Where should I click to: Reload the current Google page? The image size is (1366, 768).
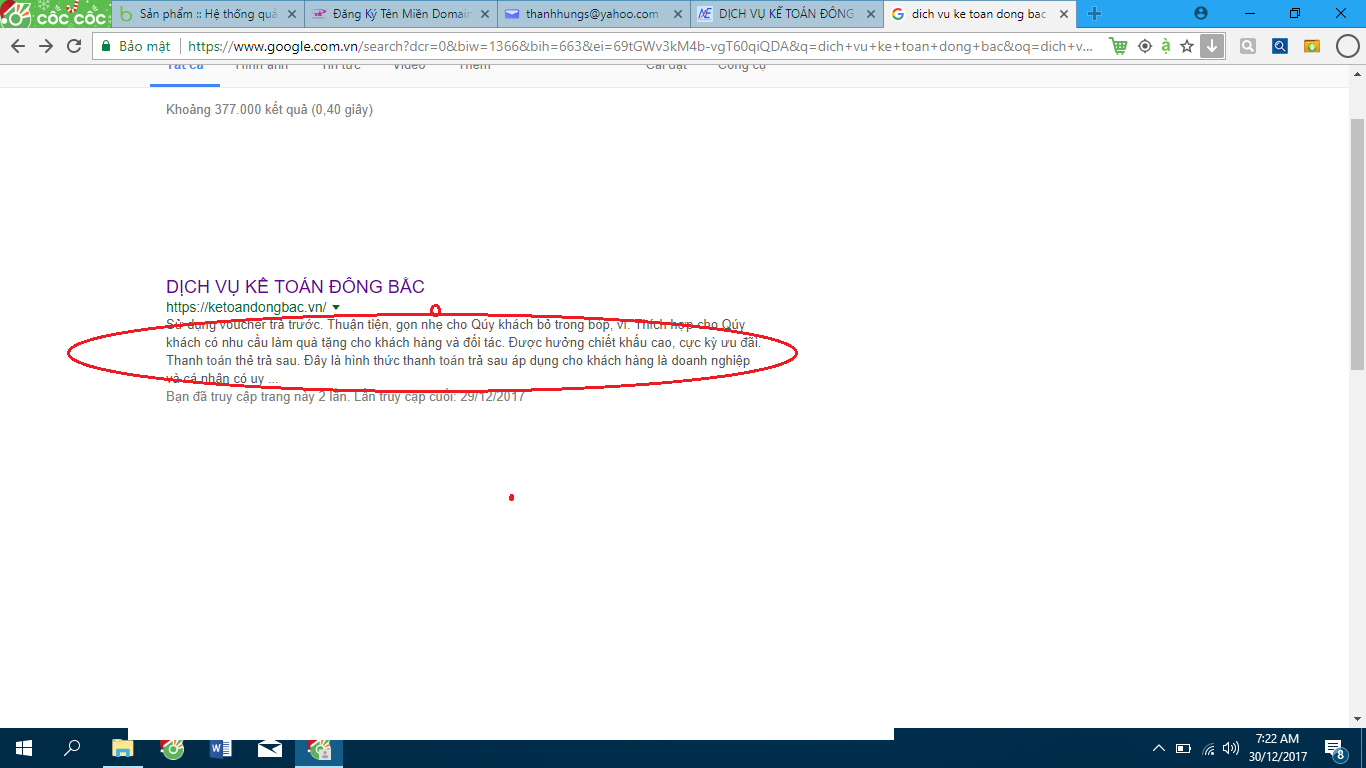(74, 46)
